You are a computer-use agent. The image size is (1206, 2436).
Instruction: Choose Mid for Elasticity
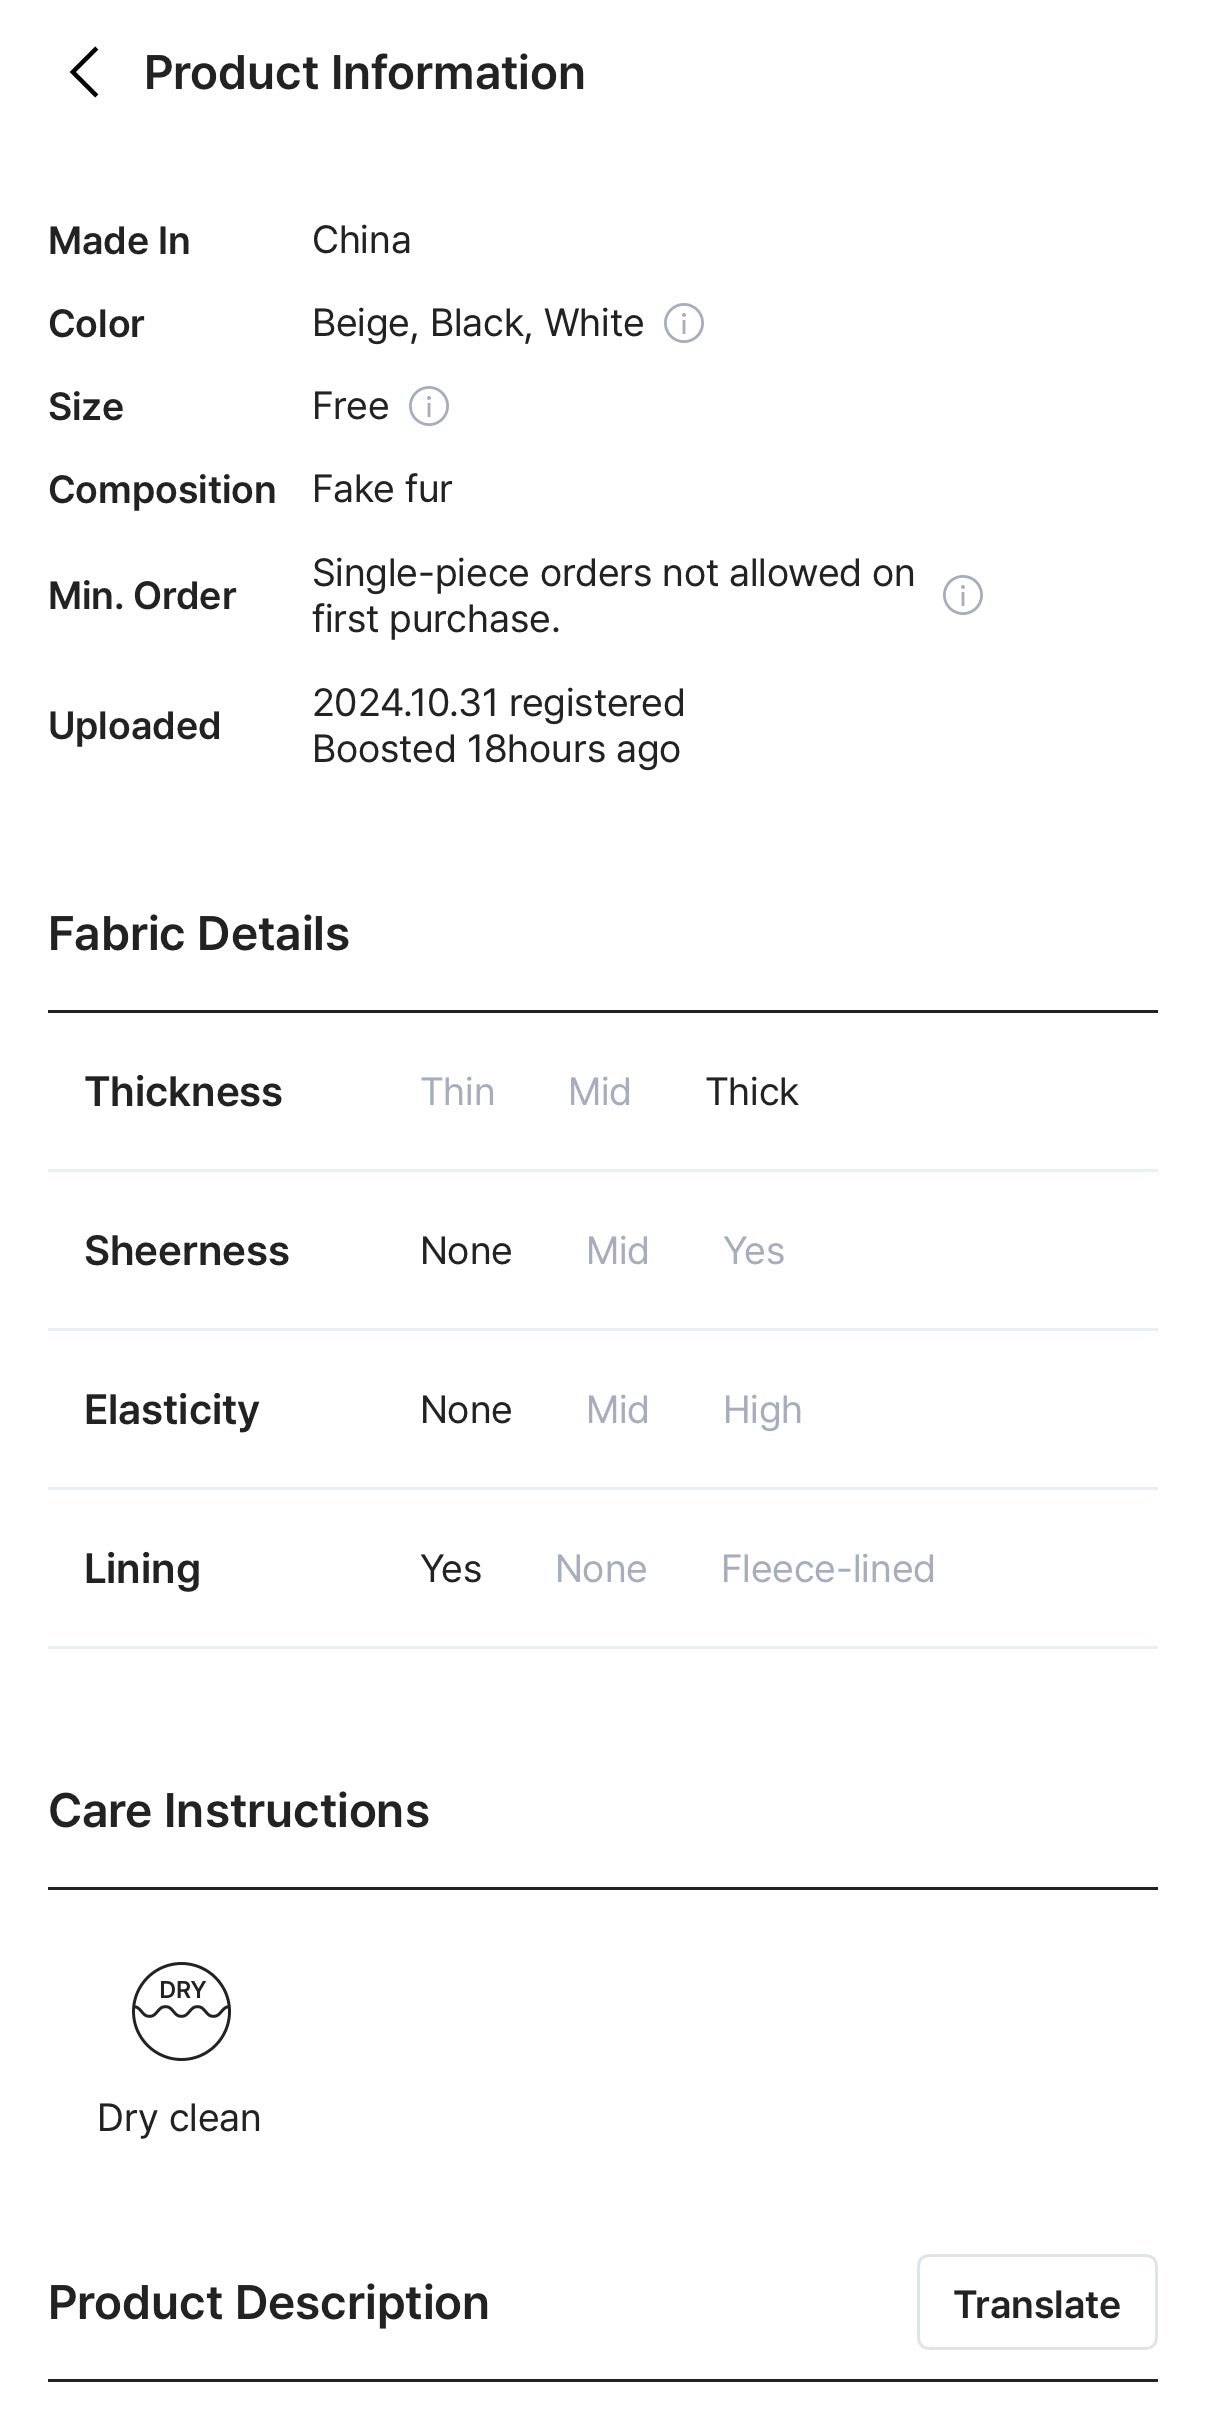[x=617, y=1410]
